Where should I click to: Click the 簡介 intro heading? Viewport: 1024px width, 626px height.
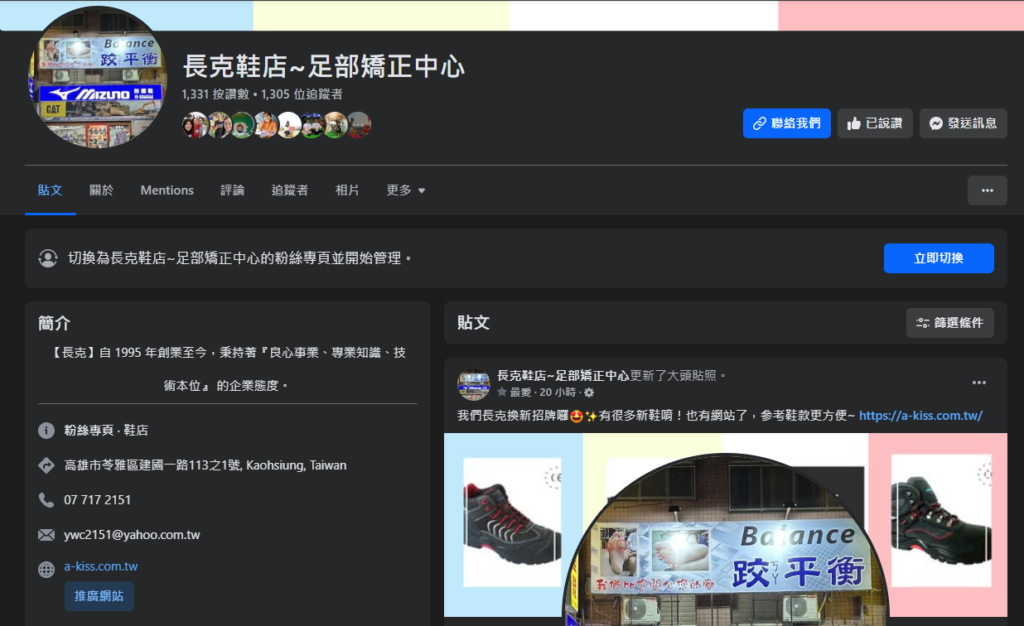54,323
